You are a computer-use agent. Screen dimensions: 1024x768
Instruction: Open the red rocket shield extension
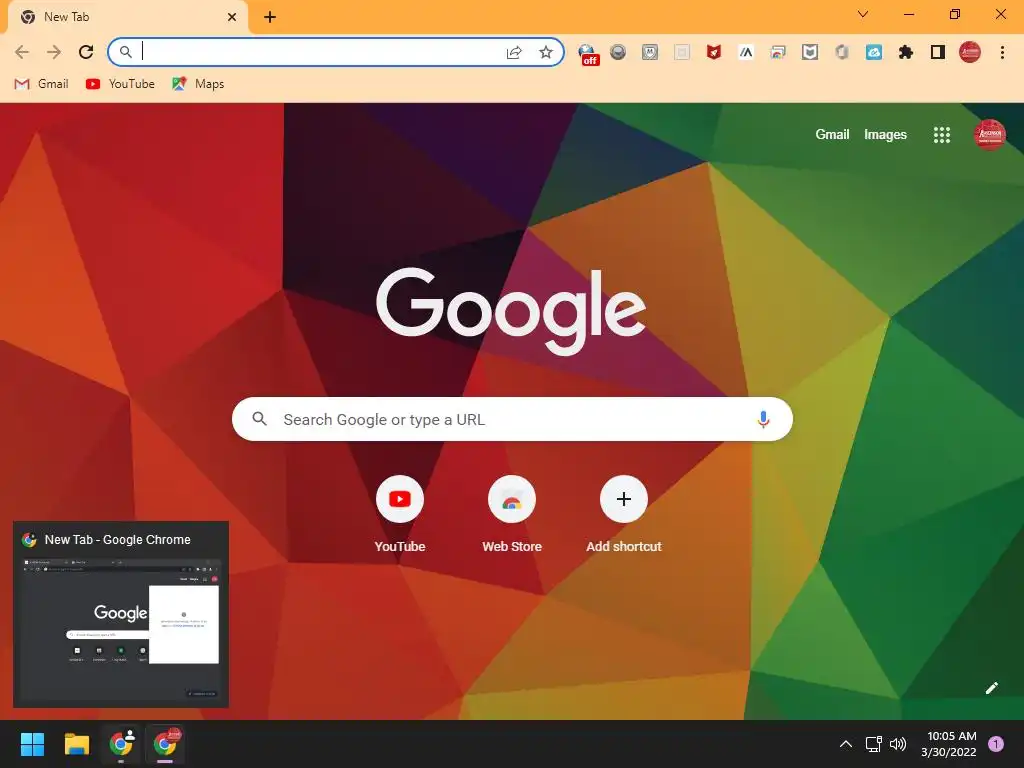pos(714,52)
